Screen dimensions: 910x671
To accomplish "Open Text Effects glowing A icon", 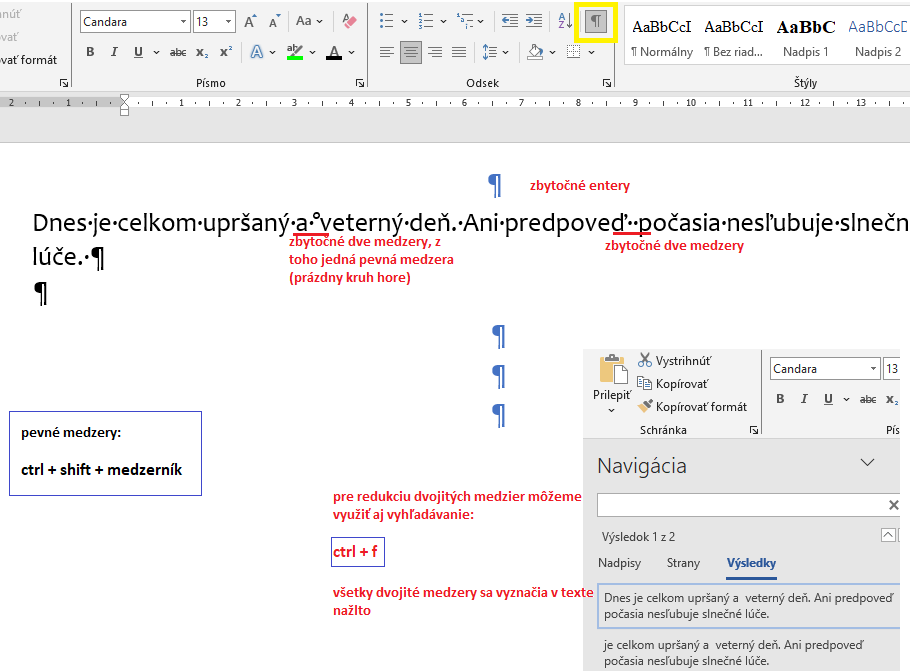I will tap(257, 52).
